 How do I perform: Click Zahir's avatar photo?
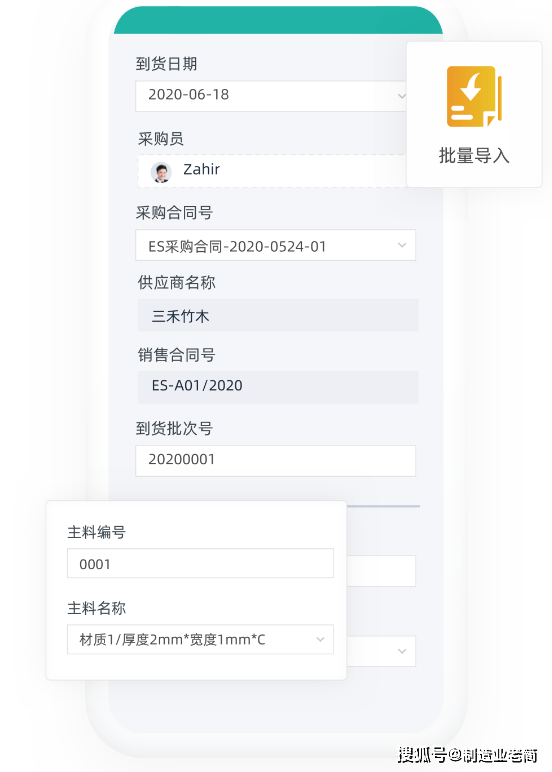pos(161,172)
